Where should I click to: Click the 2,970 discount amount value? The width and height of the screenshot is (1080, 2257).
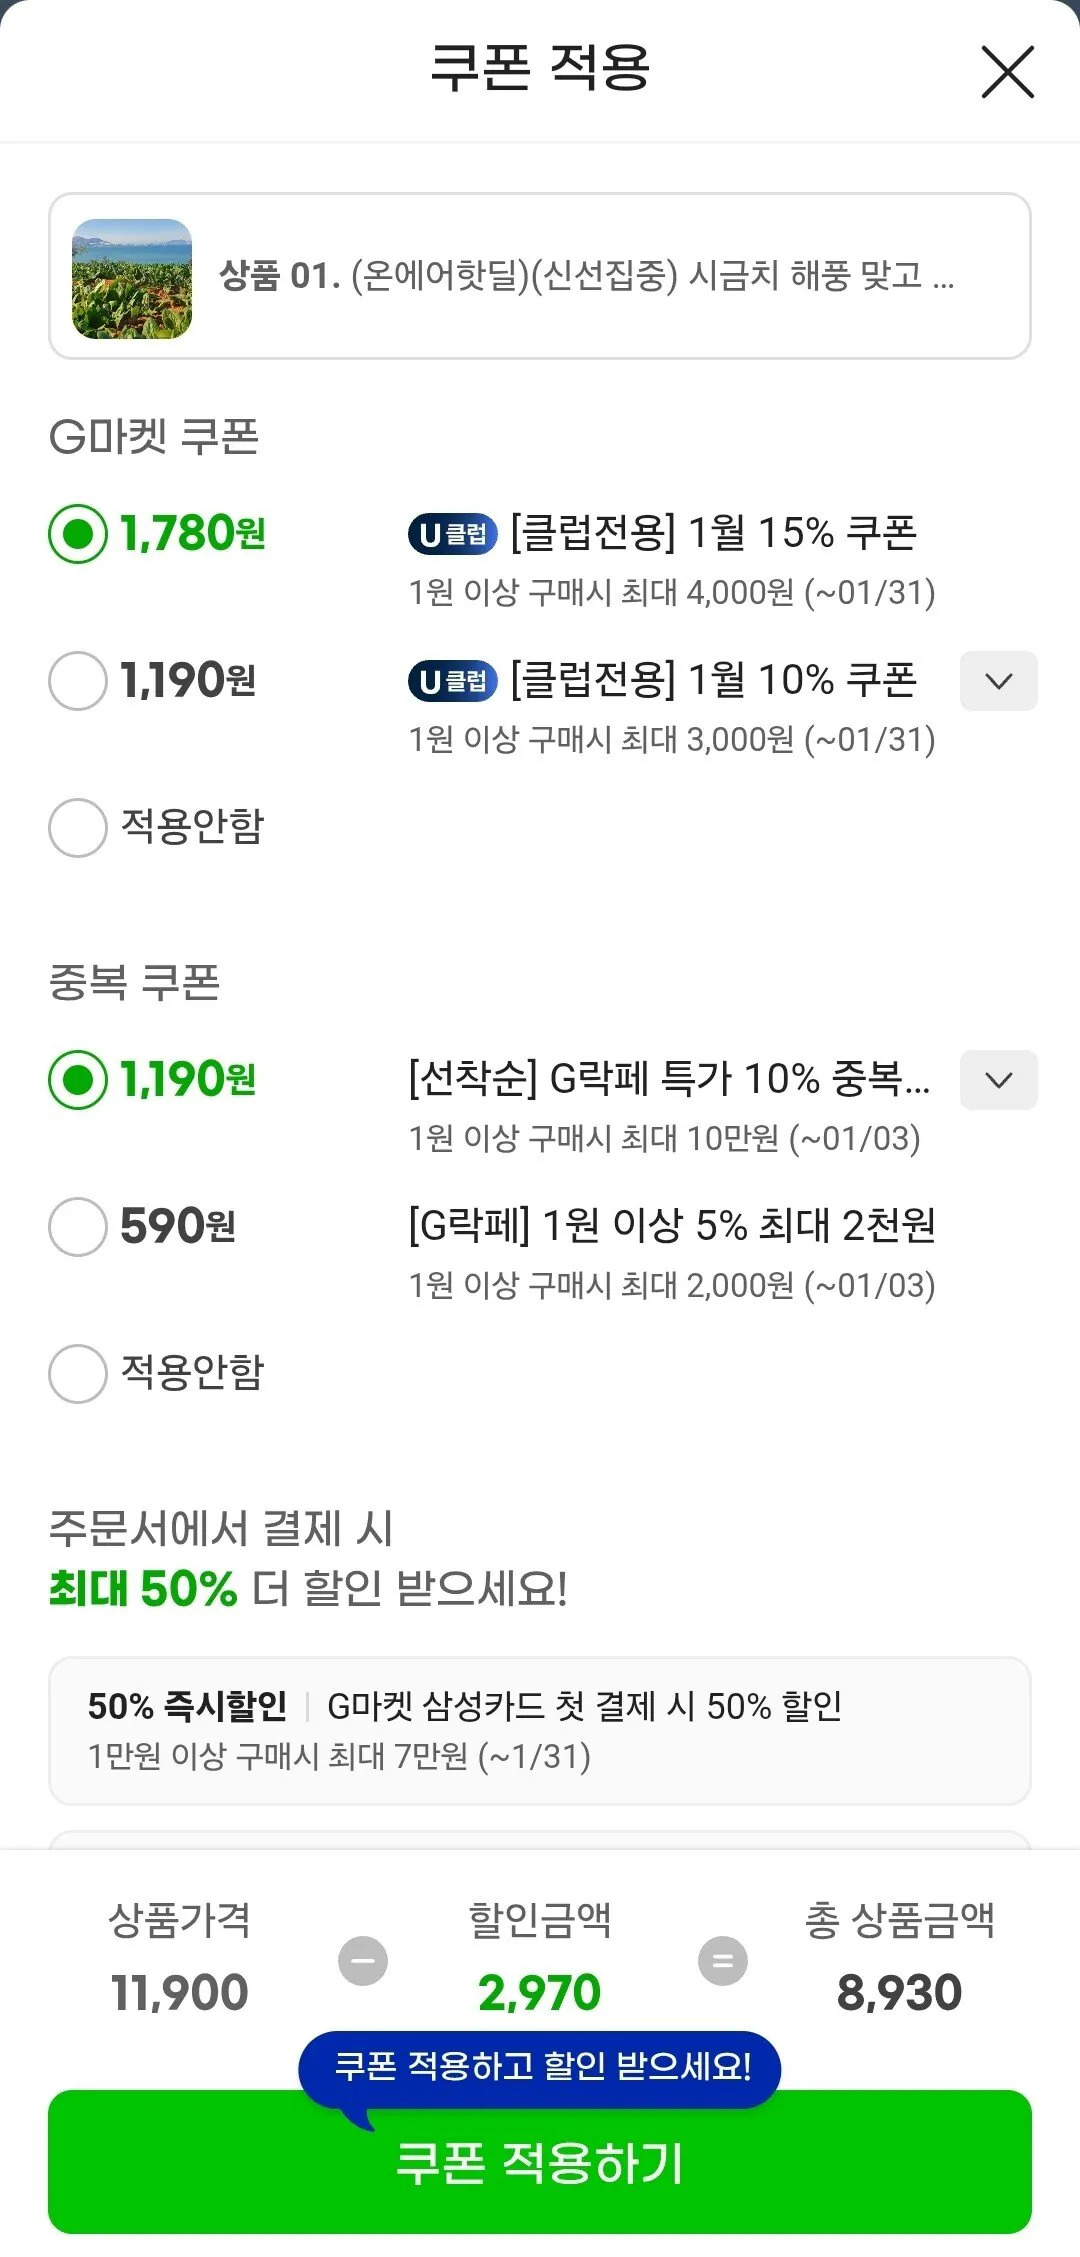pyautogui.click(x=540, y=1991)
